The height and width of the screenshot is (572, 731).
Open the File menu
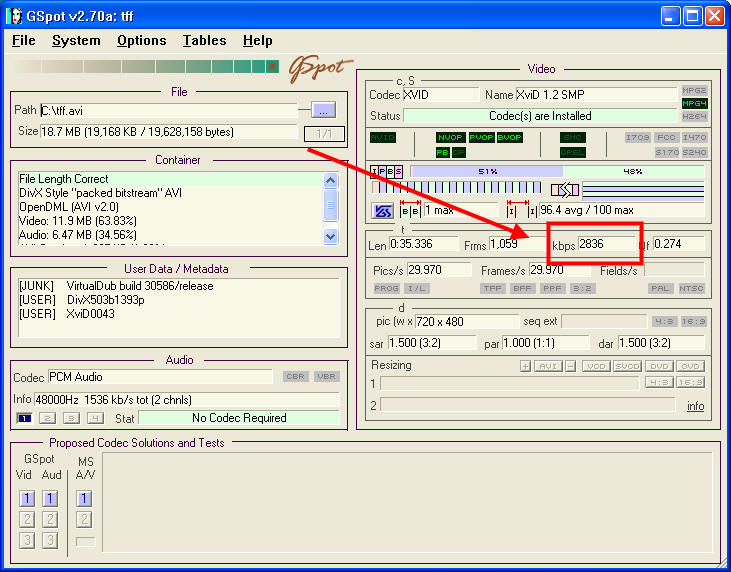coord(24,41)
